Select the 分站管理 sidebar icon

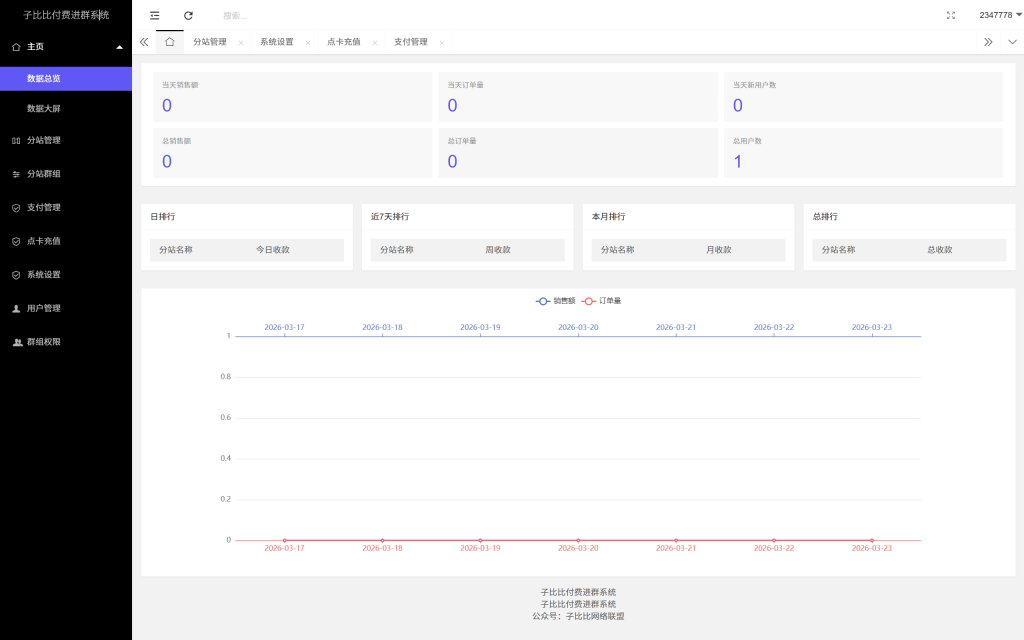point(16,140)
